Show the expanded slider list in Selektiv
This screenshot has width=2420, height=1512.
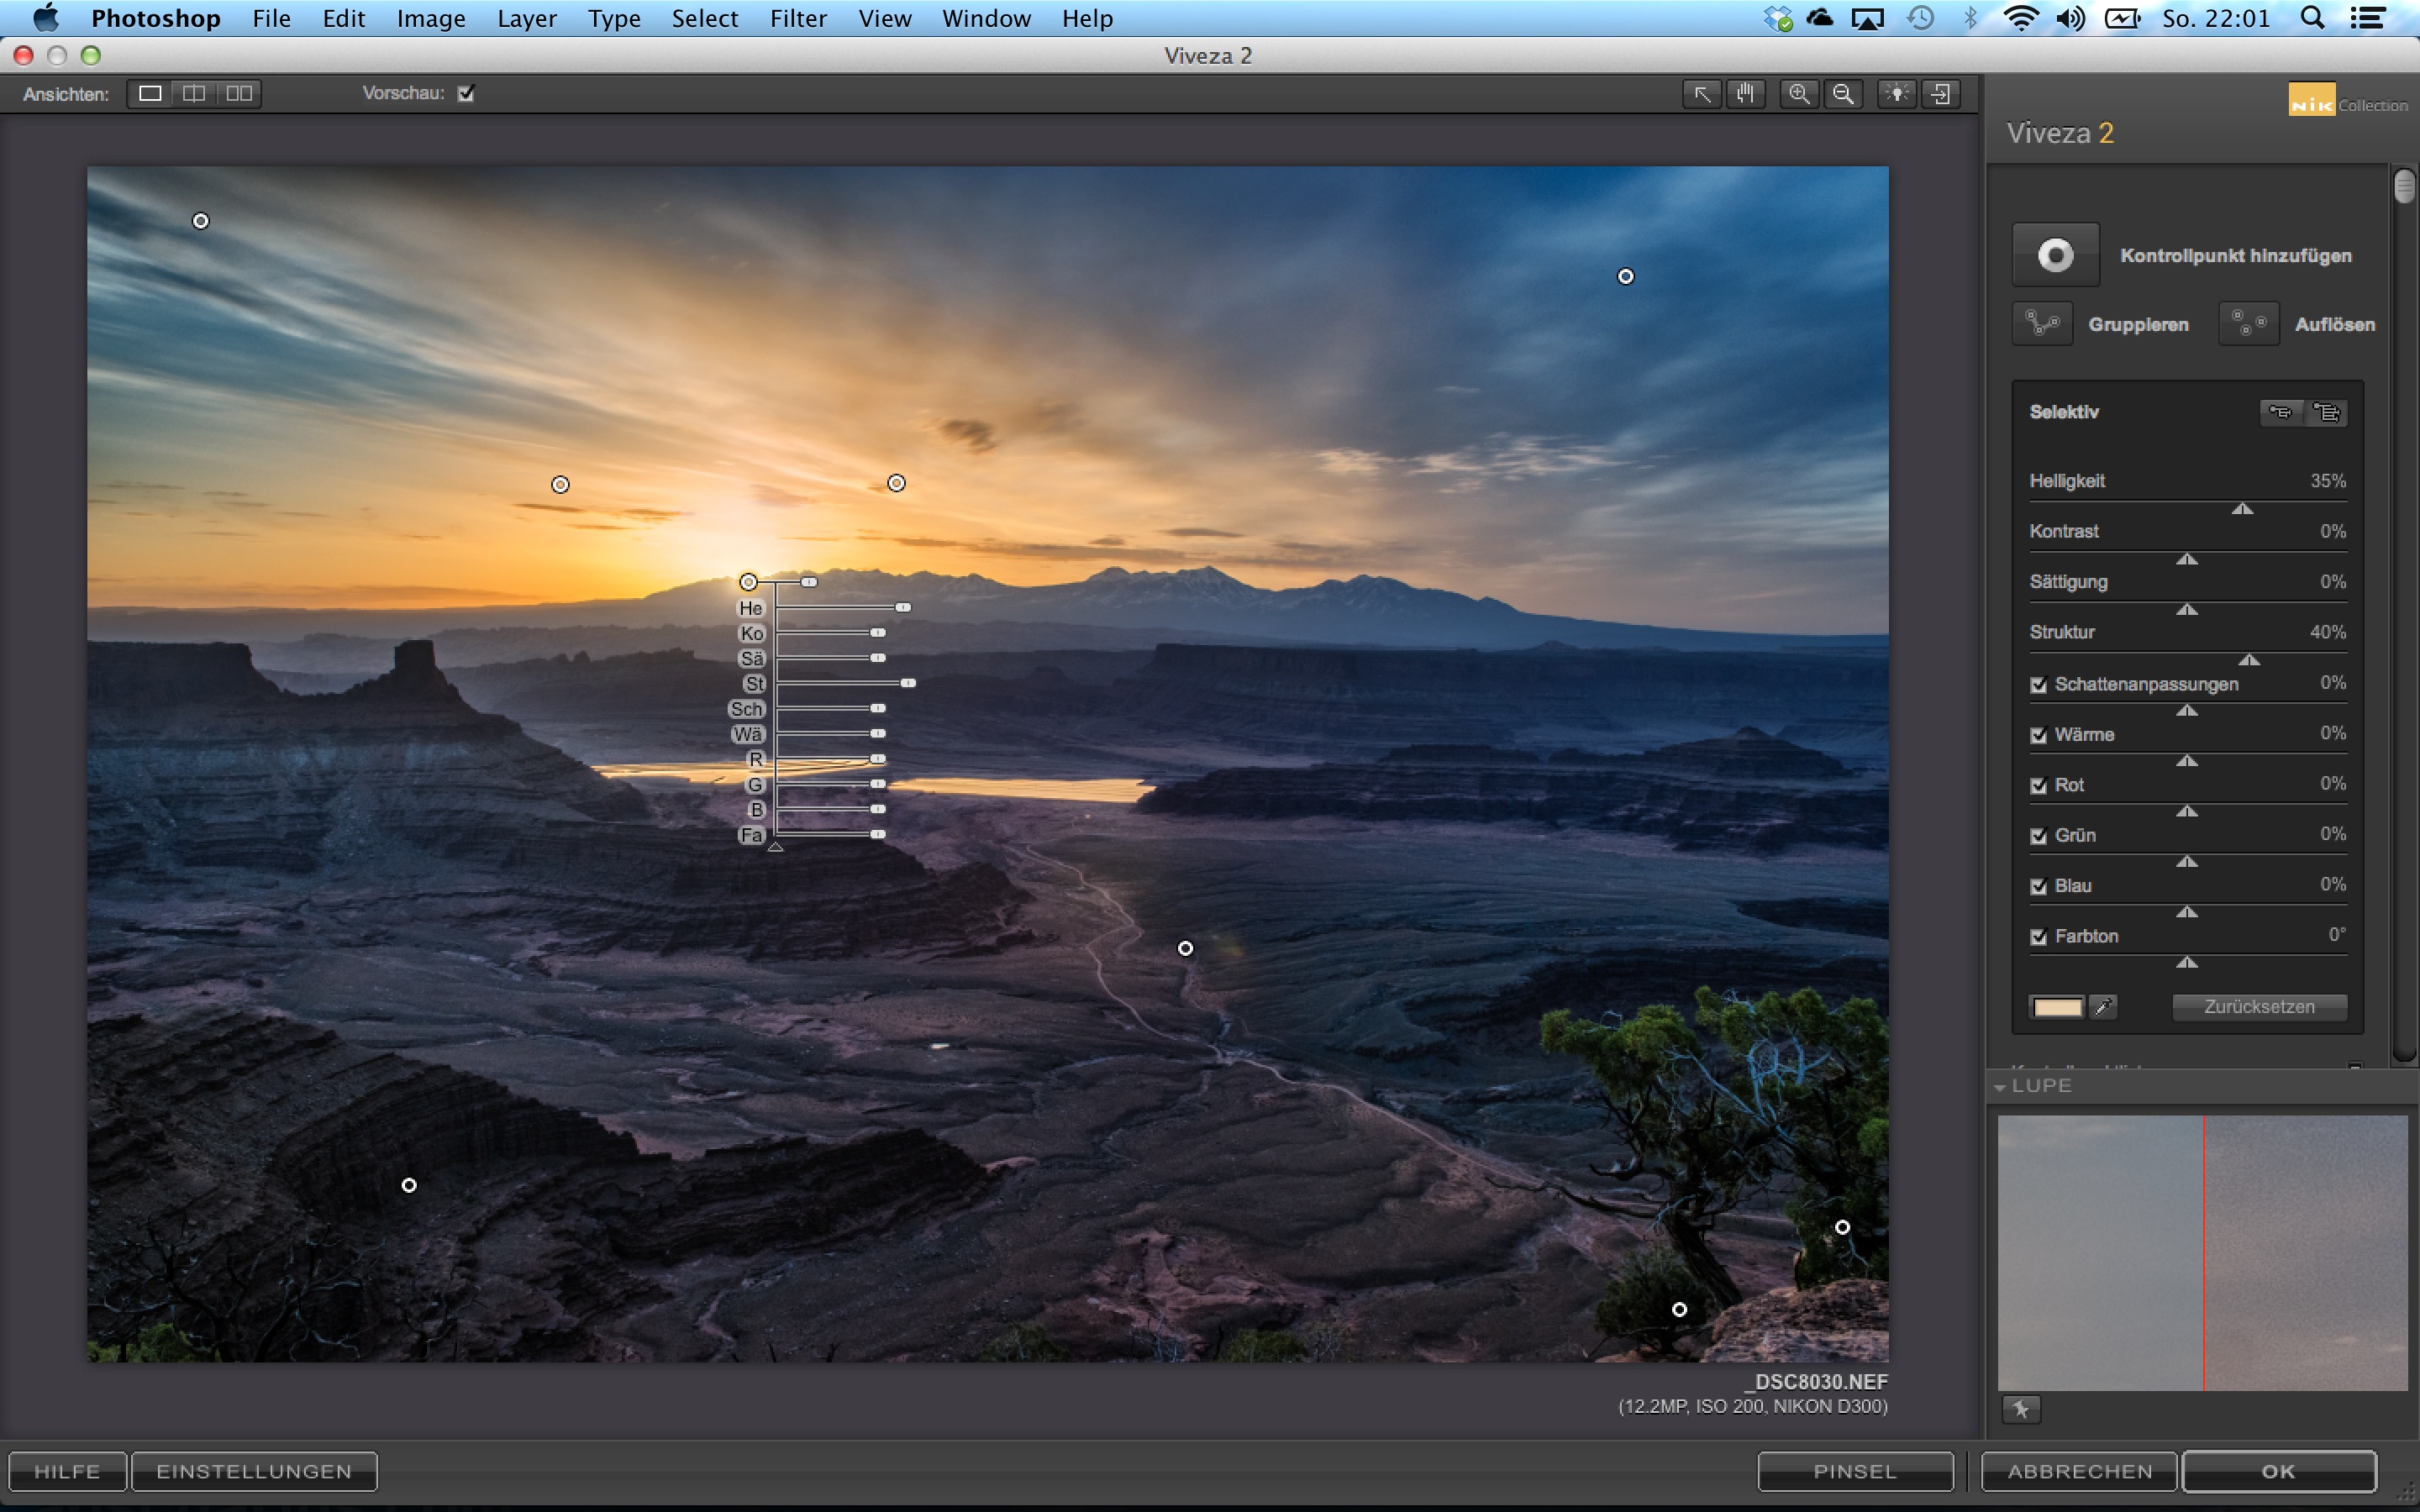(2326, 412)
